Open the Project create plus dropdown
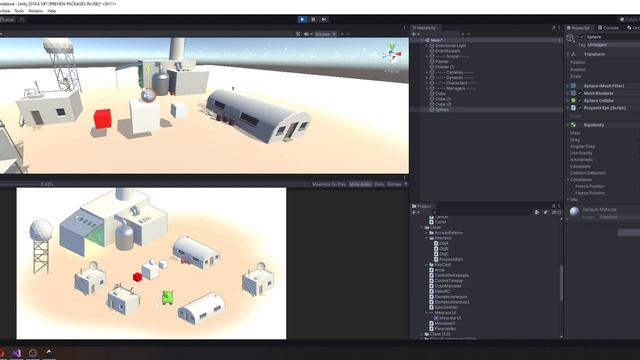This screenshot has width=640, height=360. click(416, 212)
